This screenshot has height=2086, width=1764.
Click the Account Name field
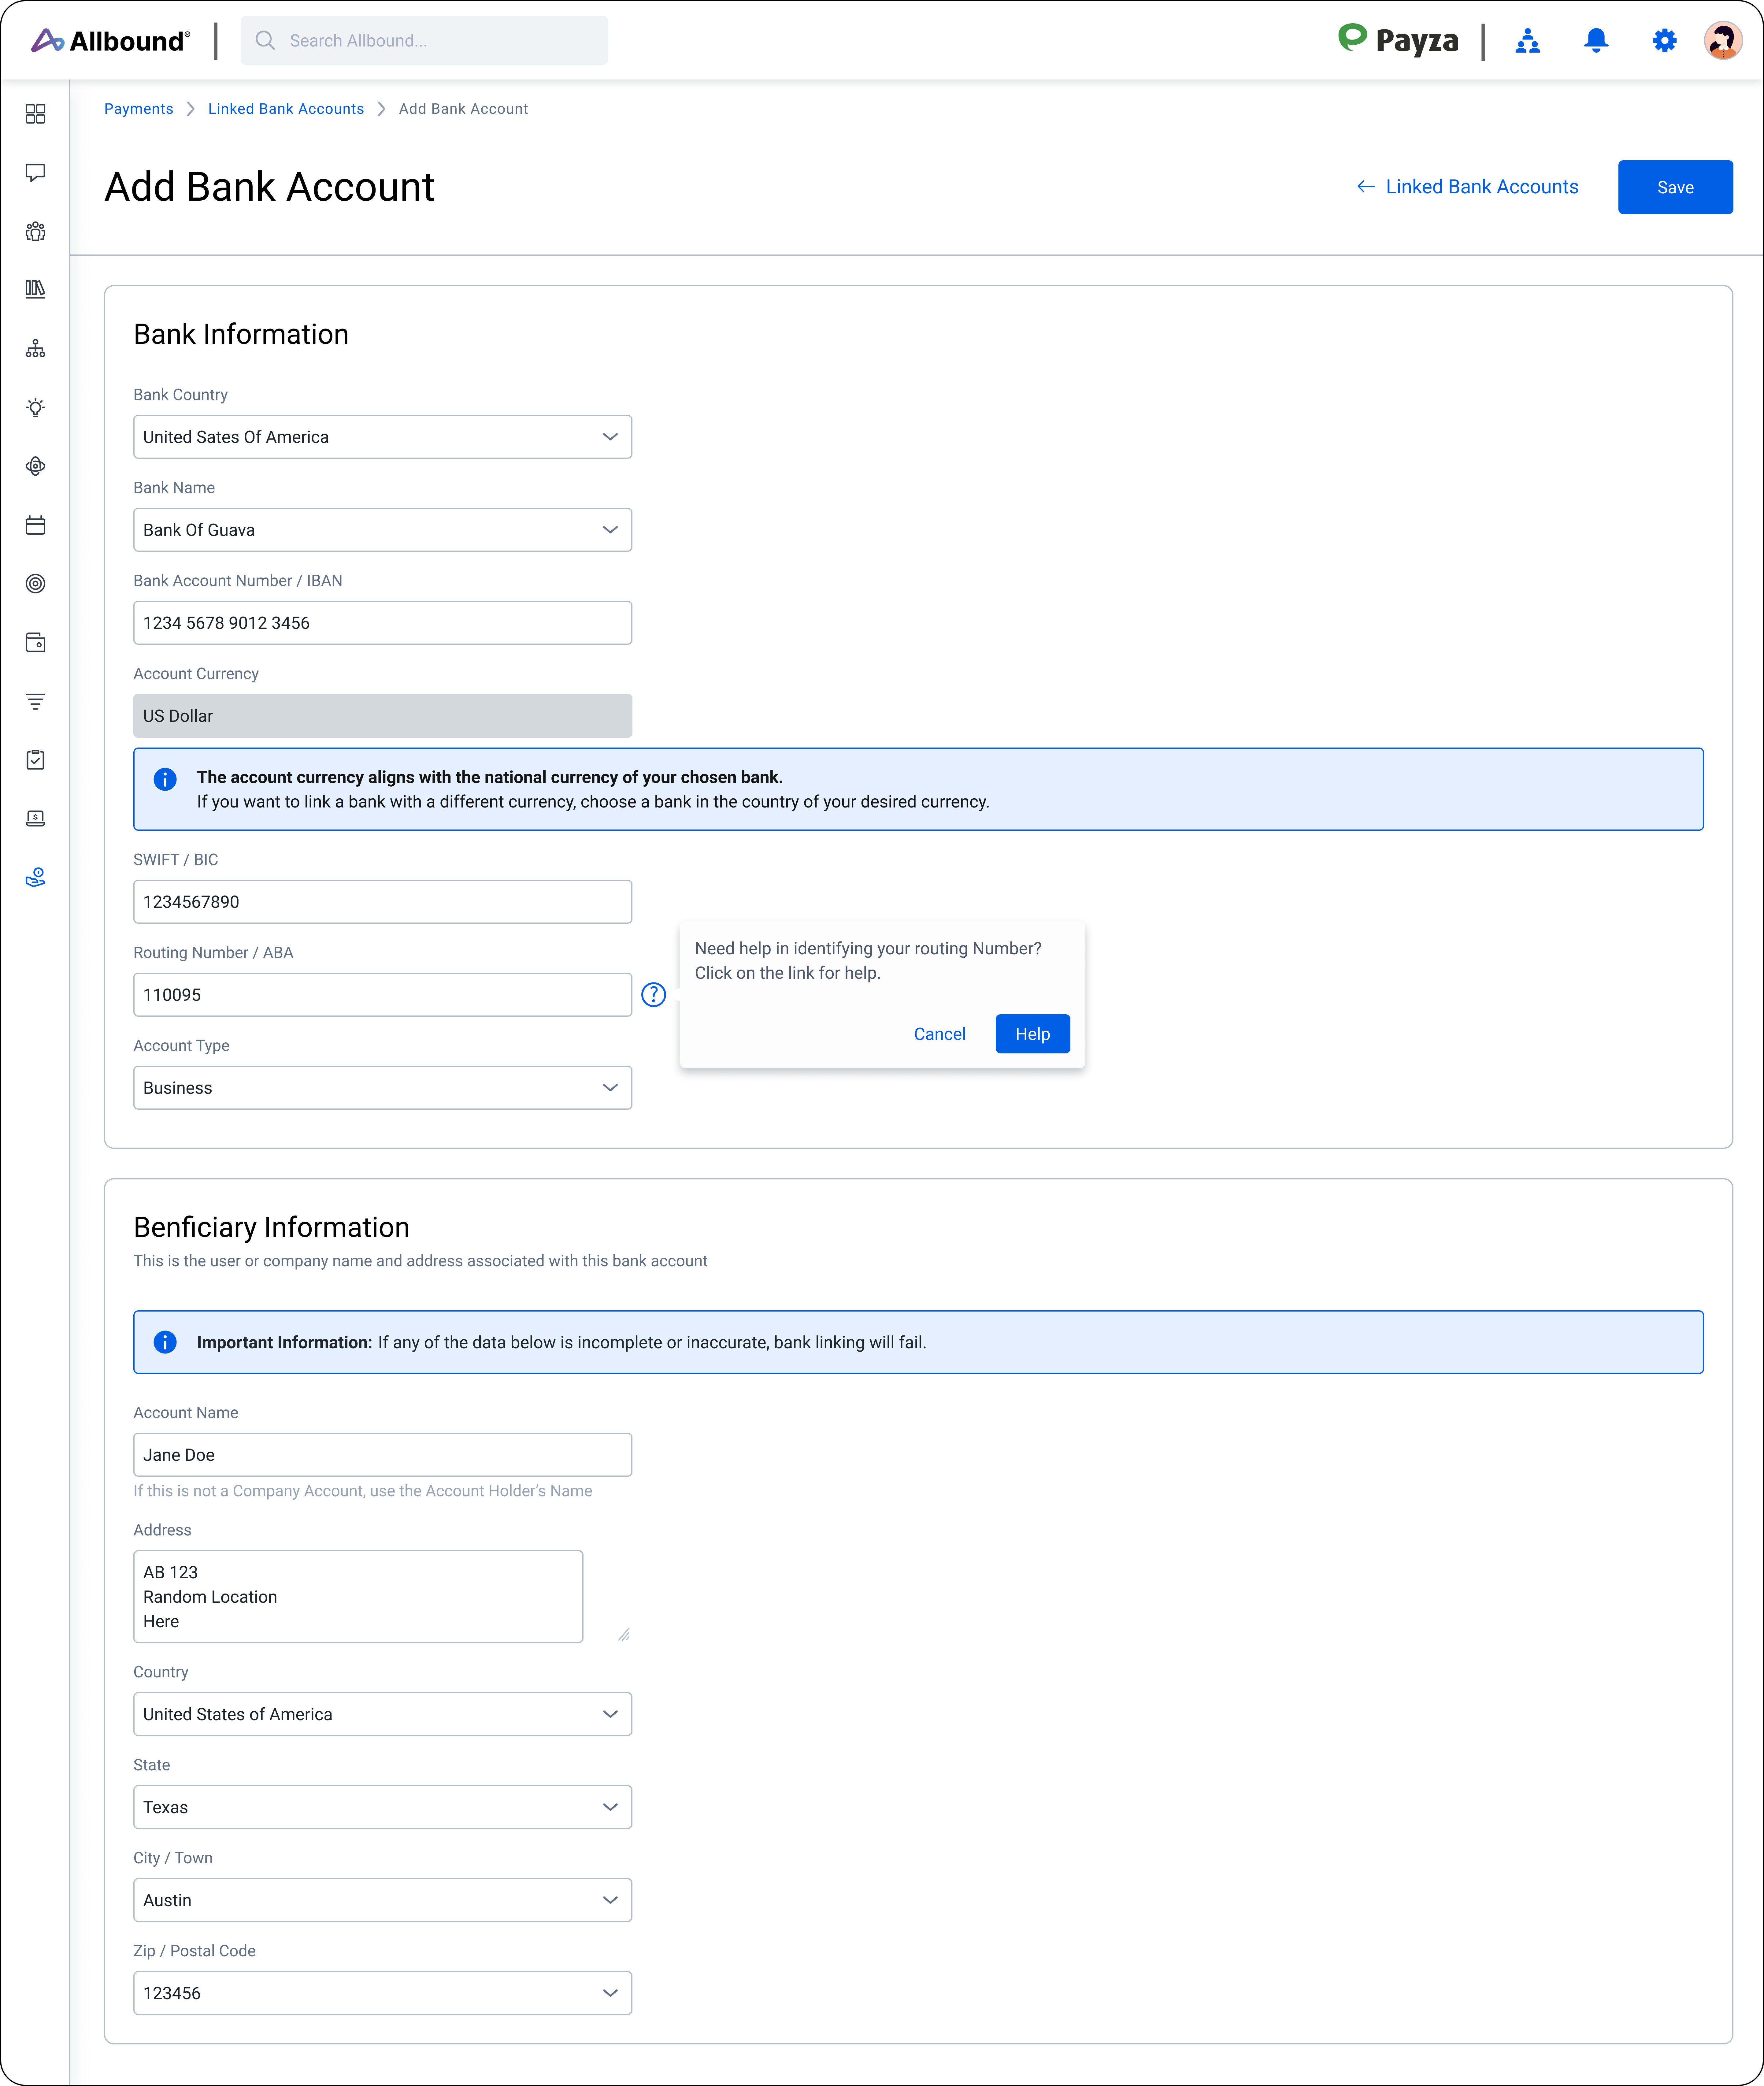coord(382,1455)
